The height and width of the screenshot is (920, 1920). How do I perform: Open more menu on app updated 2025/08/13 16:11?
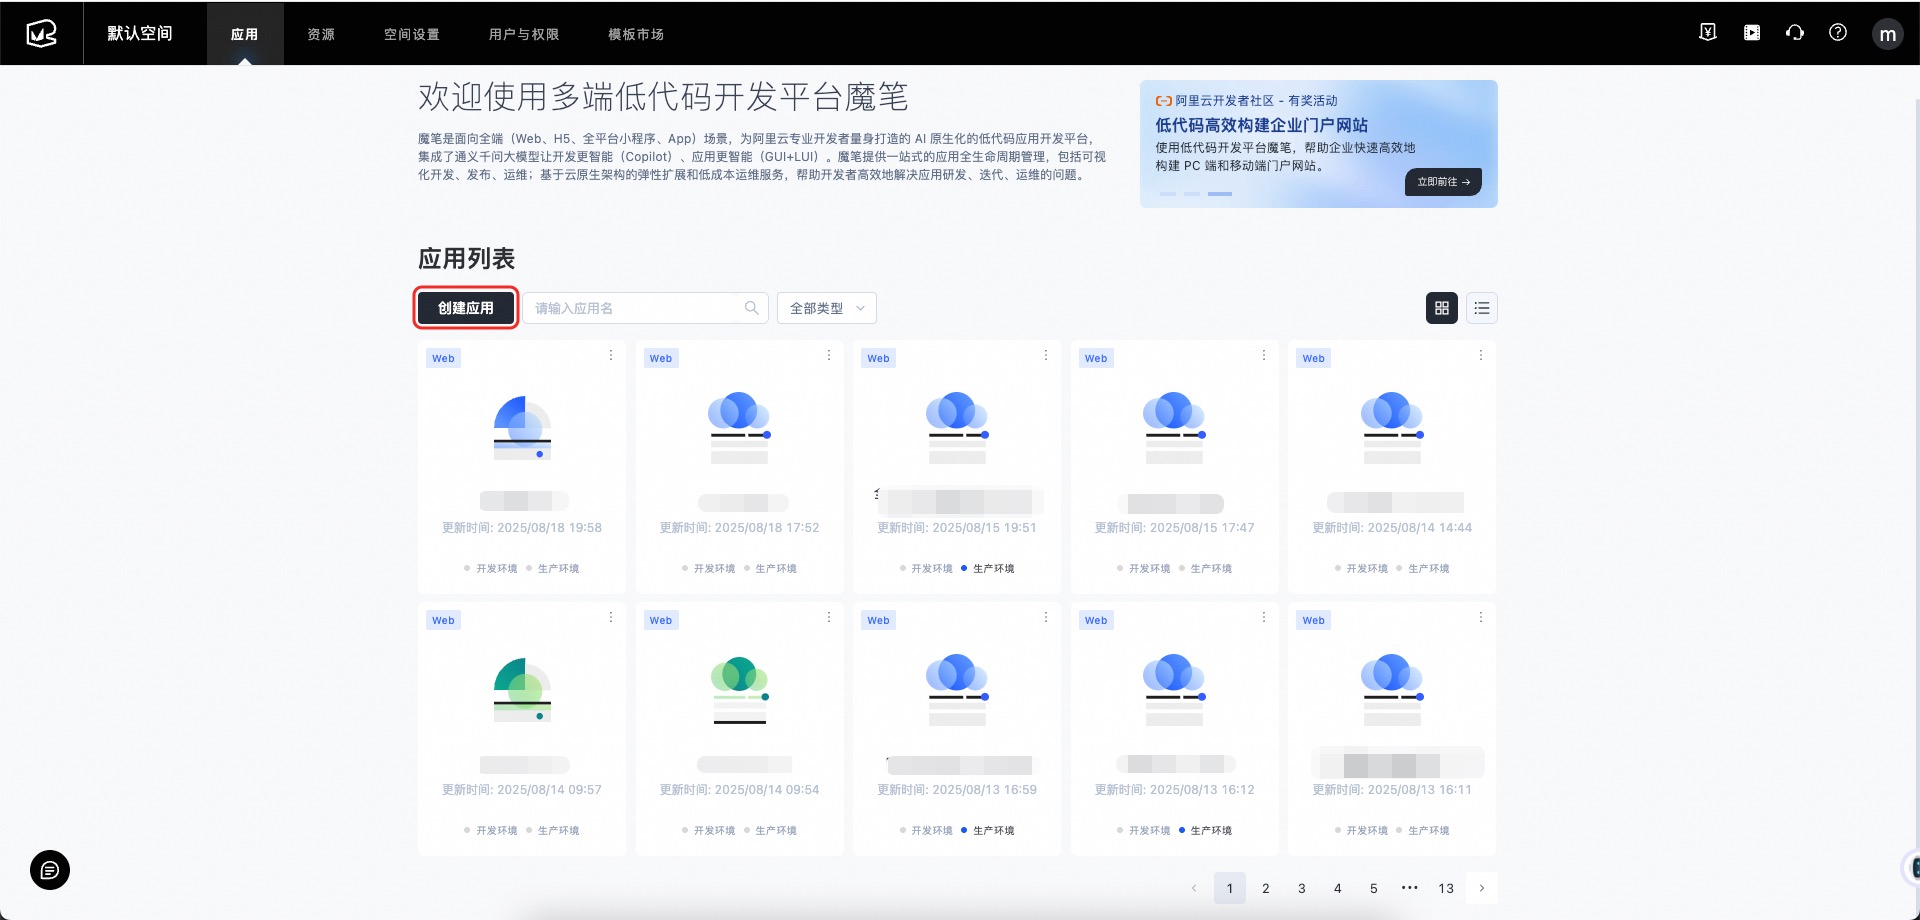[x=1481, y=617]
